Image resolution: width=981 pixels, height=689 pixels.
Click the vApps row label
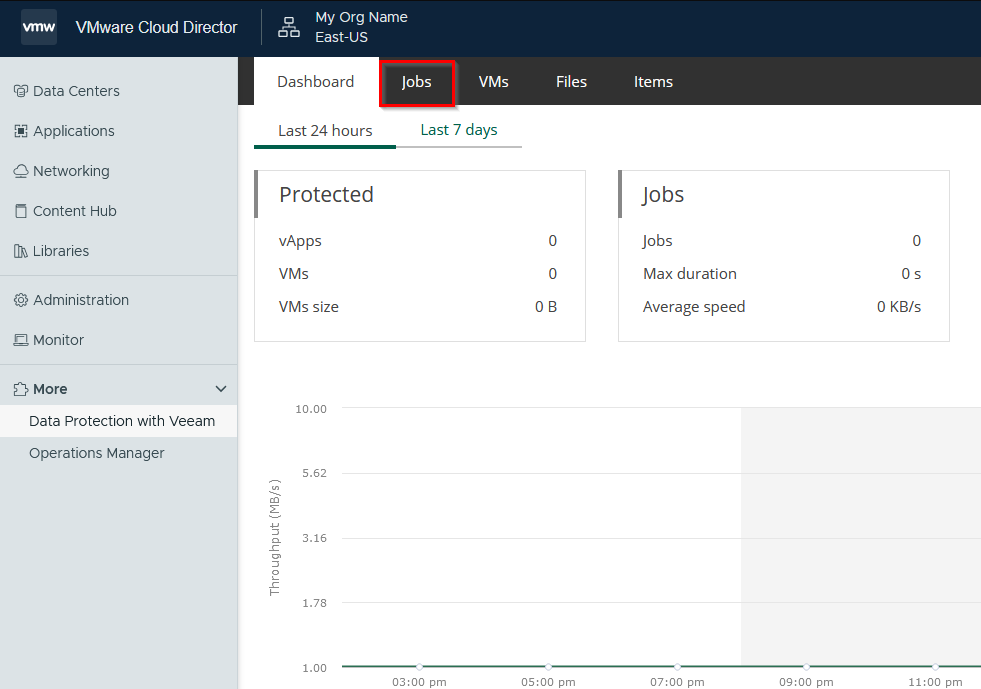point(300,241)
